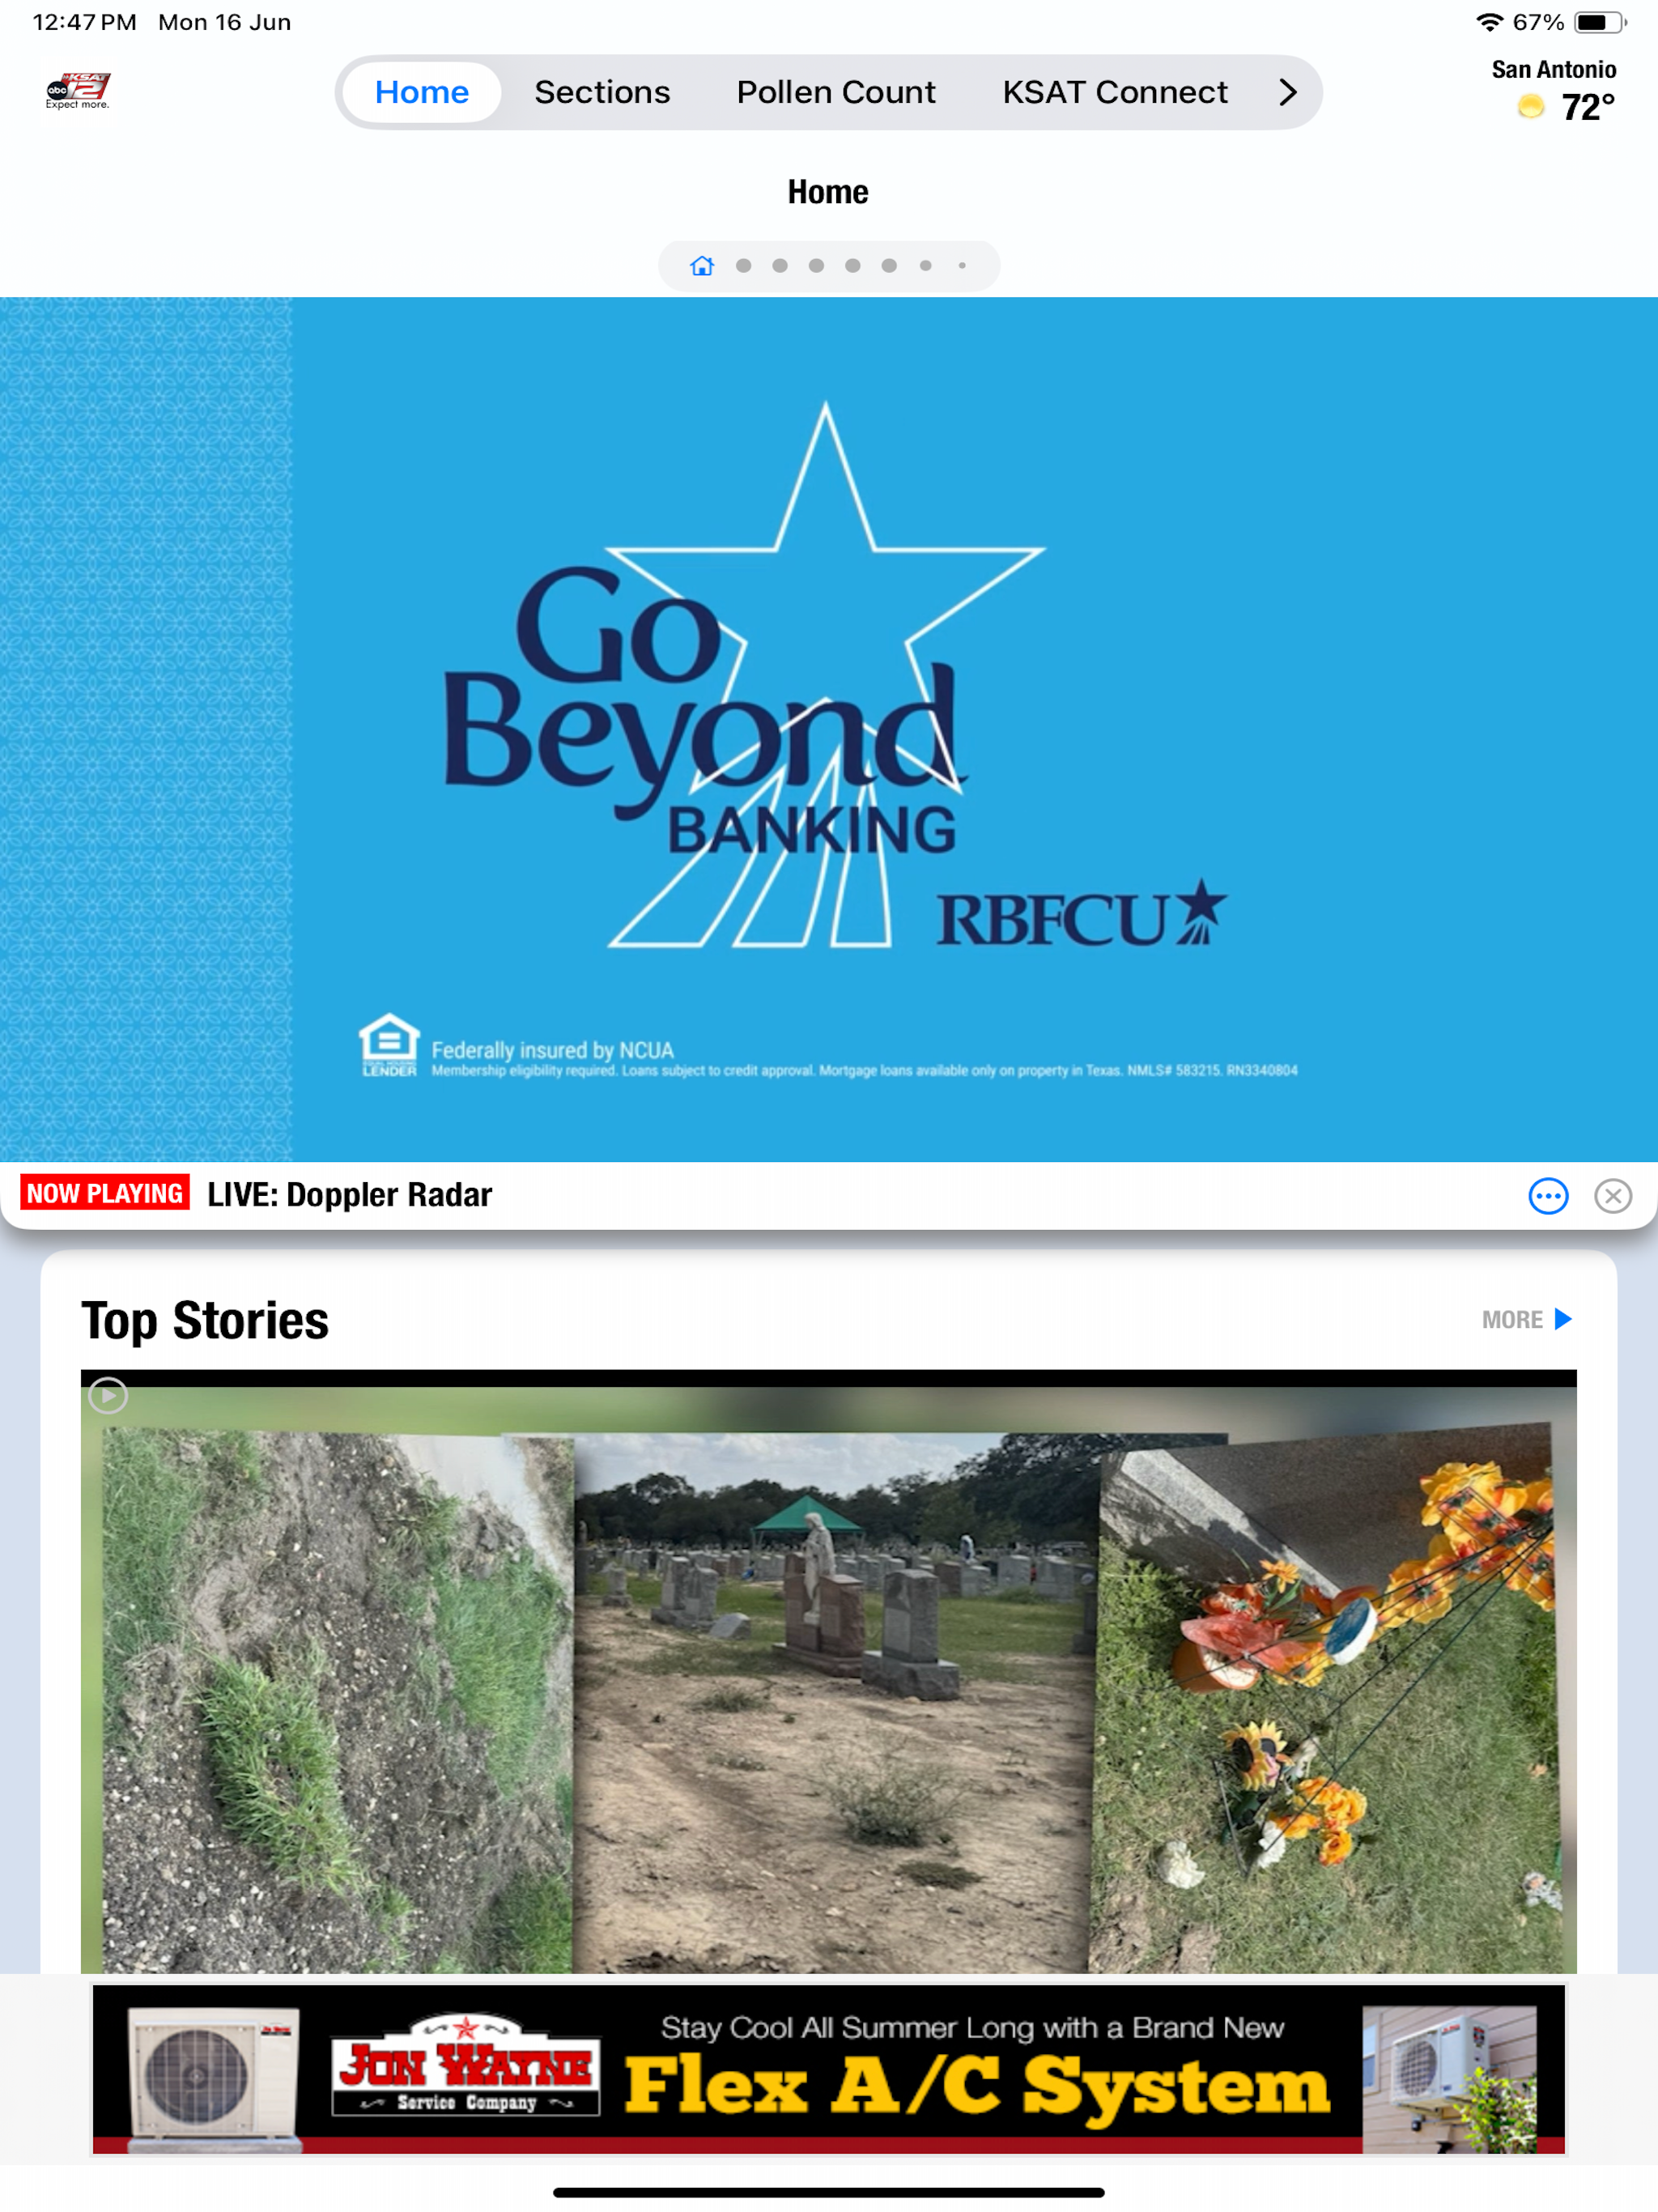The height and width of the screenshot is (2212, 1658).
Task: Close the Now Playing video player
Action: 1613,1196
